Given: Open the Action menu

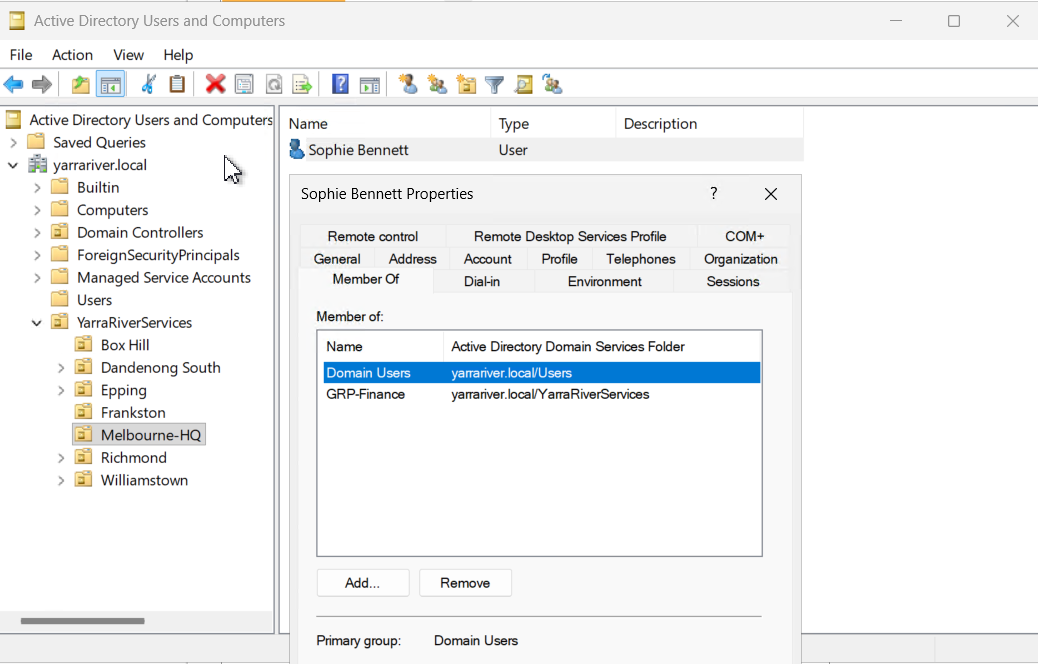Looking at the screenshot, I should (x=72, y=55).
